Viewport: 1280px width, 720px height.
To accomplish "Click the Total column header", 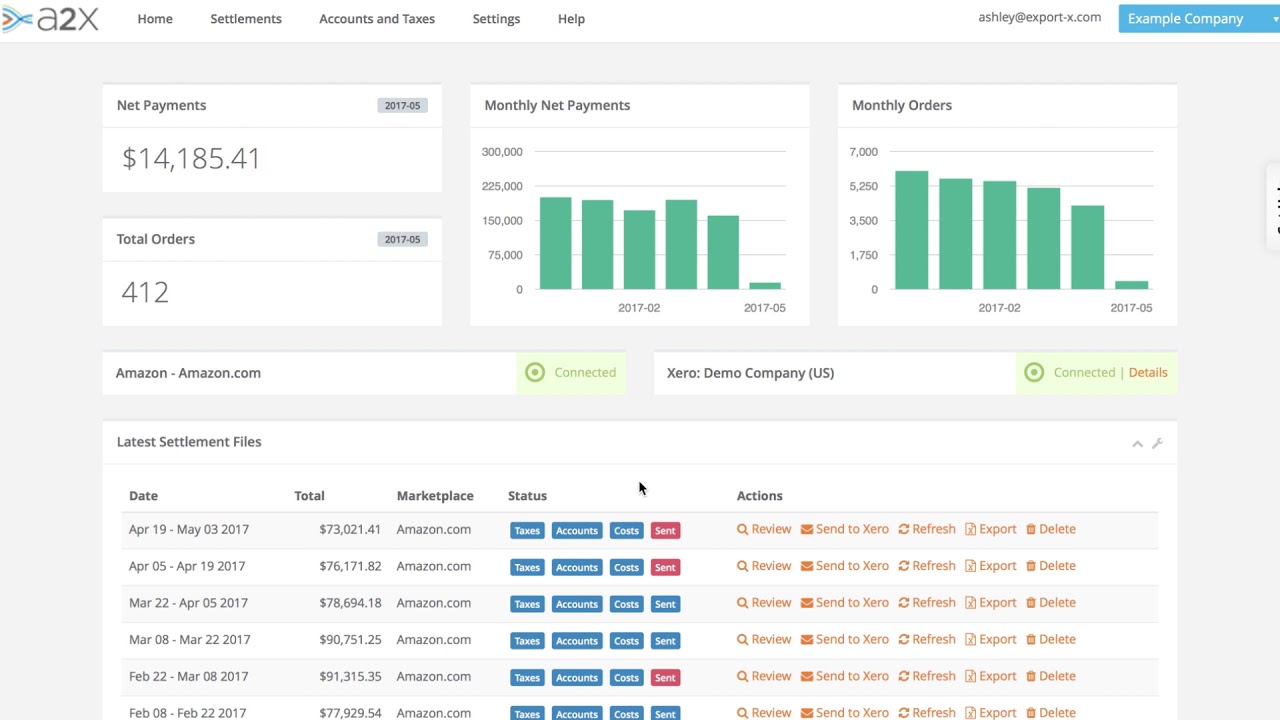I will 309,495.
